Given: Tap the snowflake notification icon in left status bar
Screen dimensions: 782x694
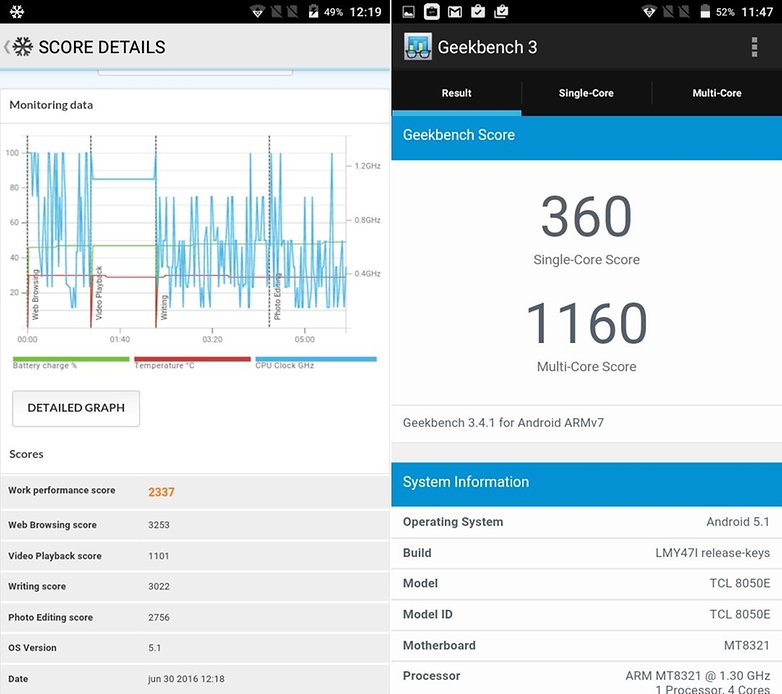Looking at the screenshot, I should coord(16,11).
